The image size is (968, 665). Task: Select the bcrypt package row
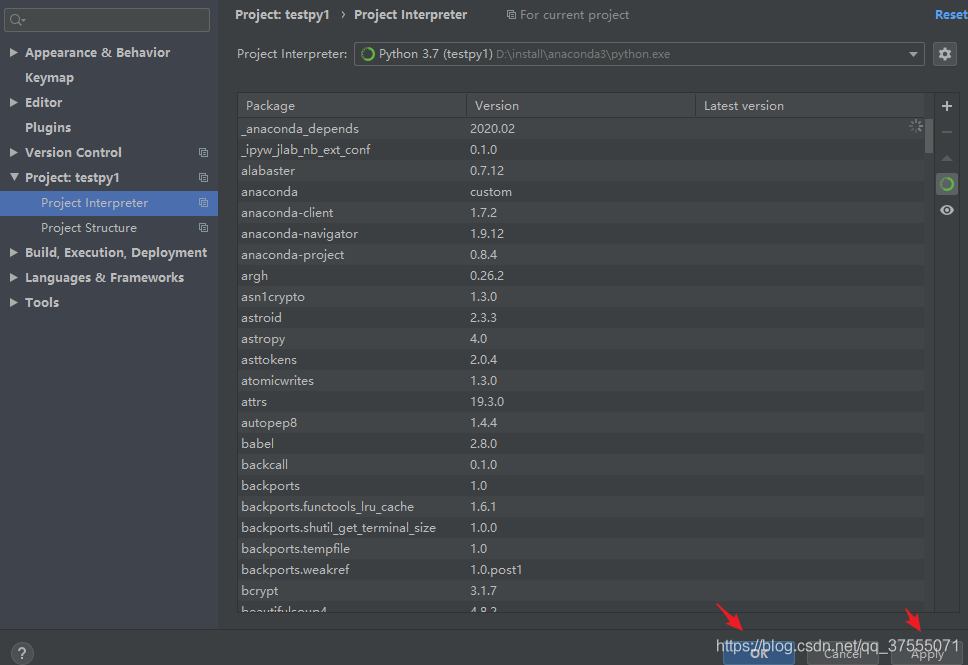581,590
